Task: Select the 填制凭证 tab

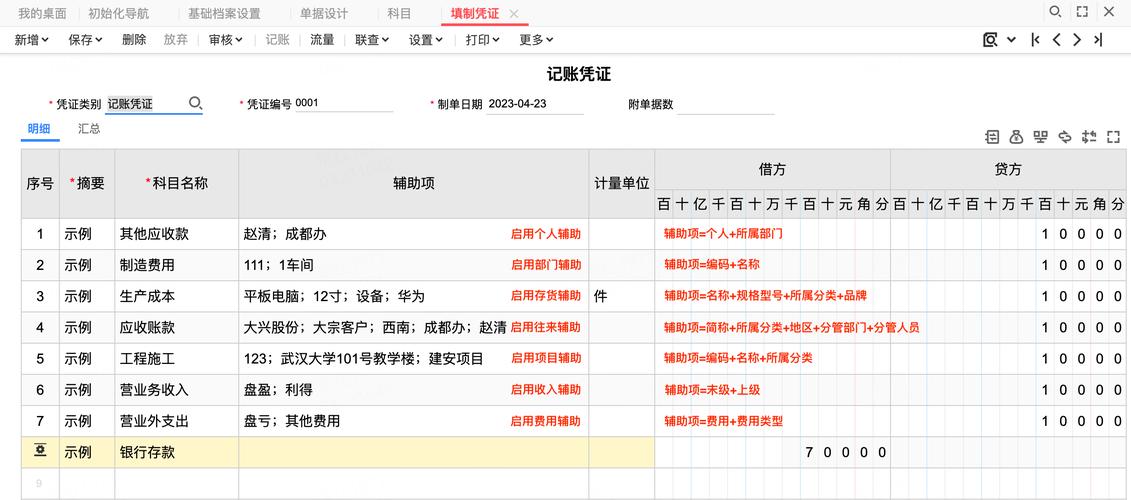Action: pyautogui.click(x=475, y=14)
